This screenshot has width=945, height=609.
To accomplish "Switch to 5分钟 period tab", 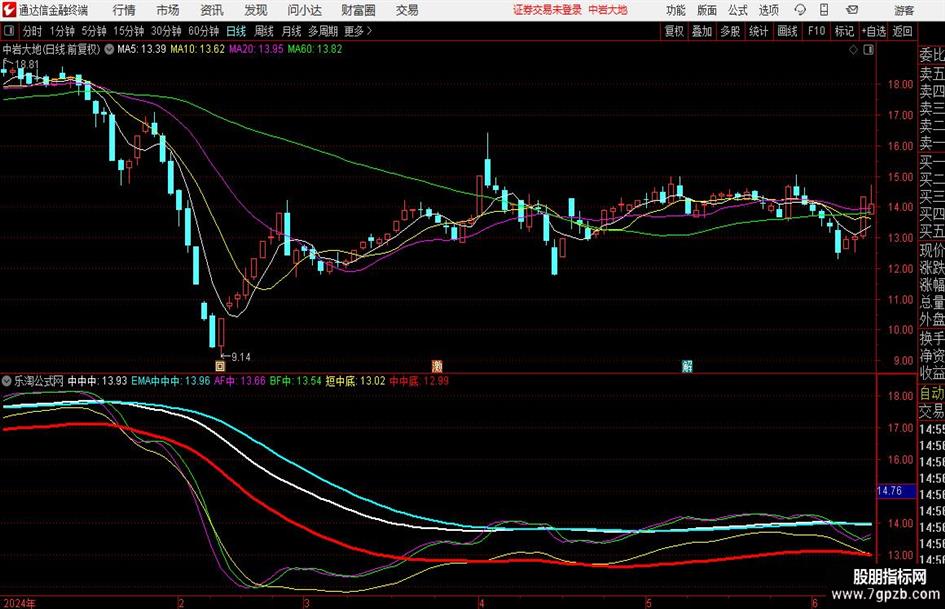I will [93, 31].
